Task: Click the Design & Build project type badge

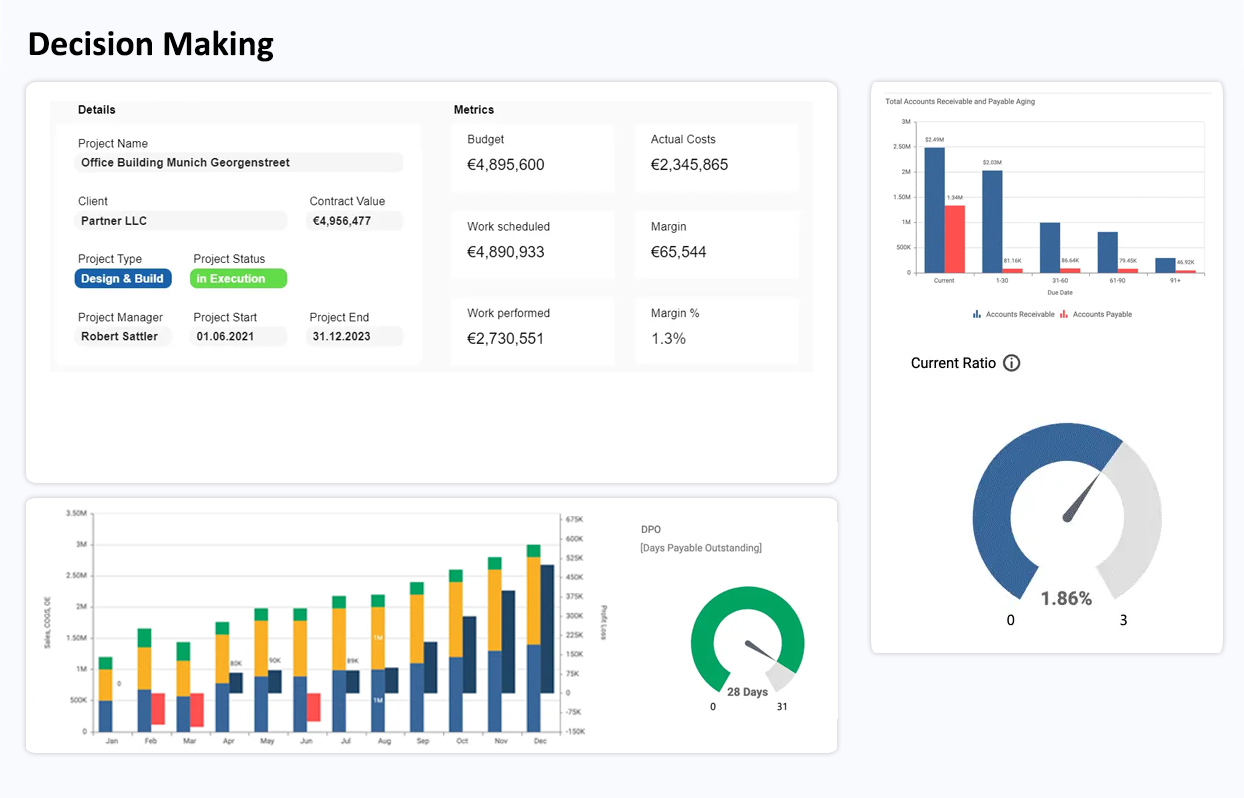Action: click(123, 279)
